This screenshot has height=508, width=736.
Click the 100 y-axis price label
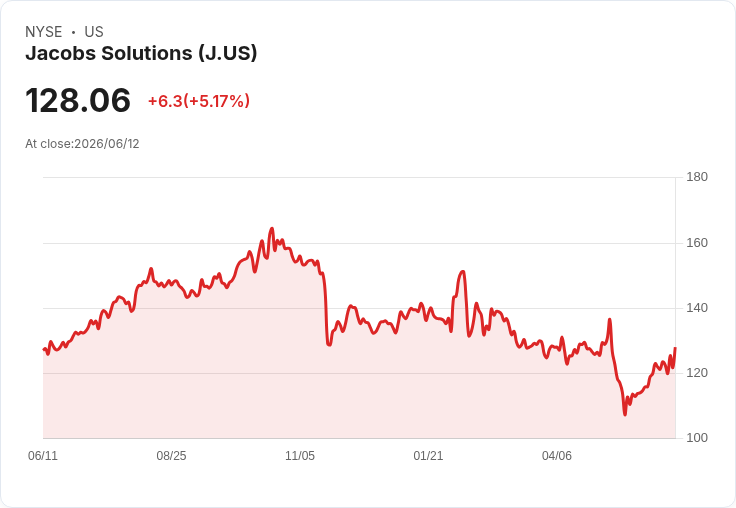point(697,438)
